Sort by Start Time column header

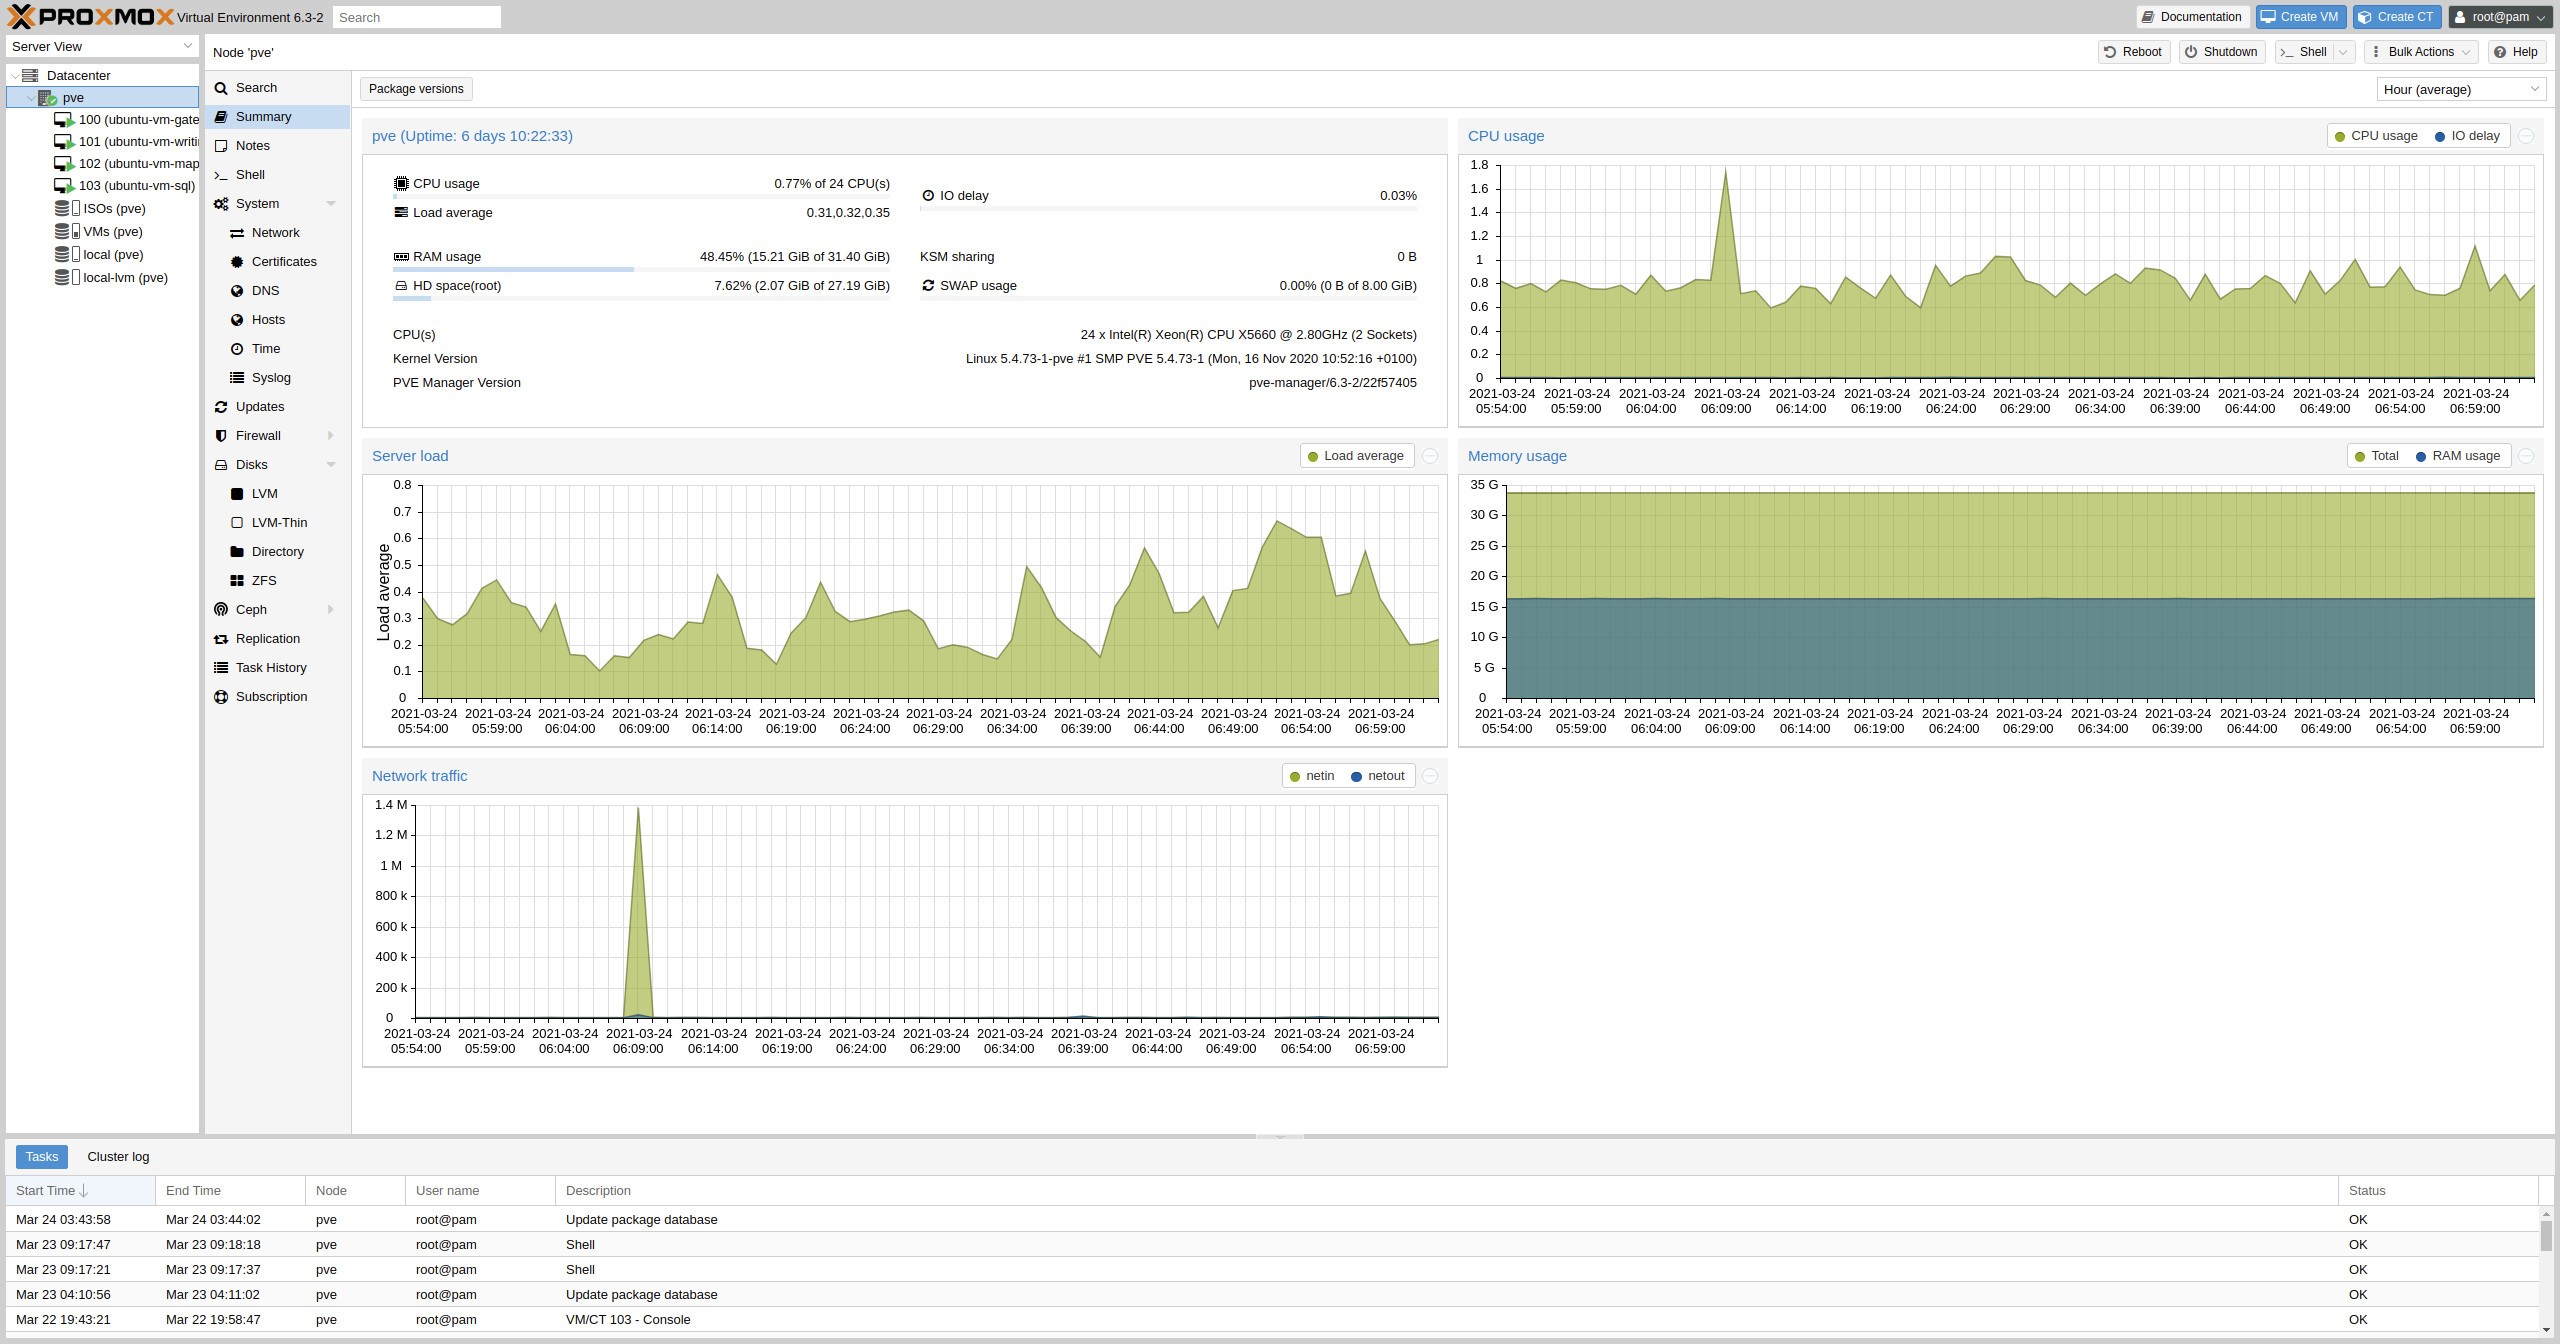click(80, 1191)
